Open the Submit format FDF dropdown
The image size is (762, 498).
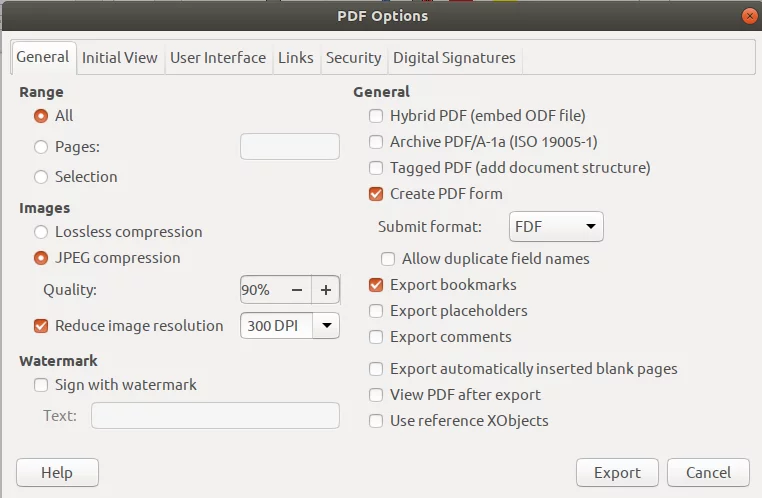[556, 226]
